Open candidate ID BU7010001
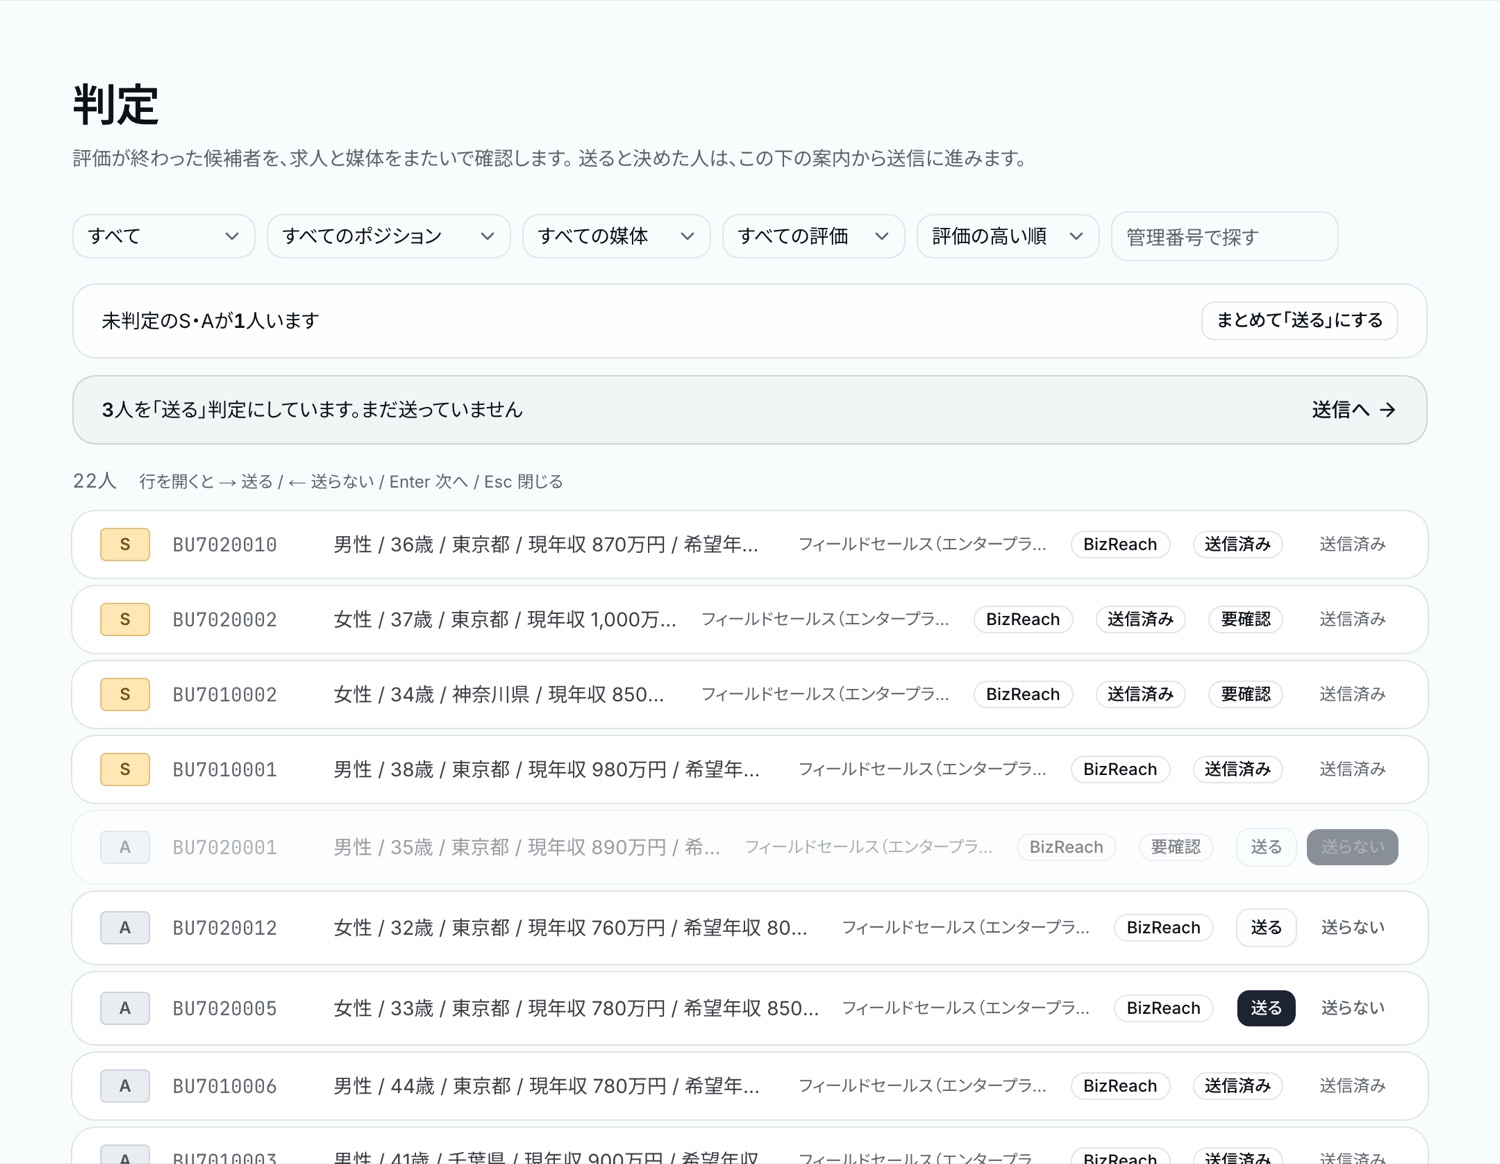The width and height of the screenshot is (1500, 1164). tap(225, 770)
